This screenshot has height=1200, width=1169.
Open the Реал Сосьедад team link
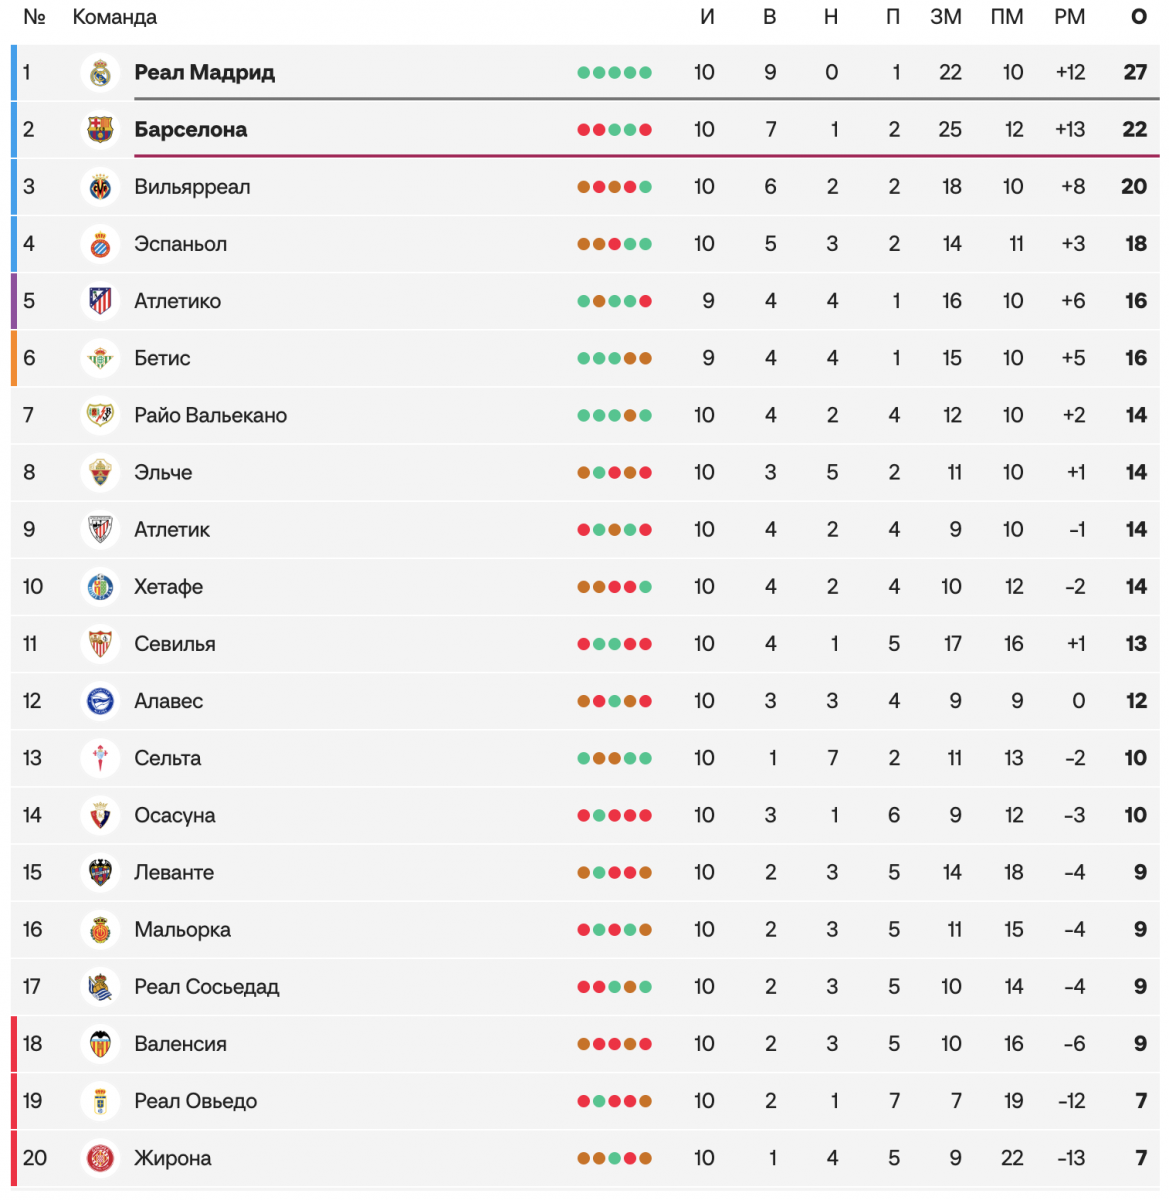[206, 987]
